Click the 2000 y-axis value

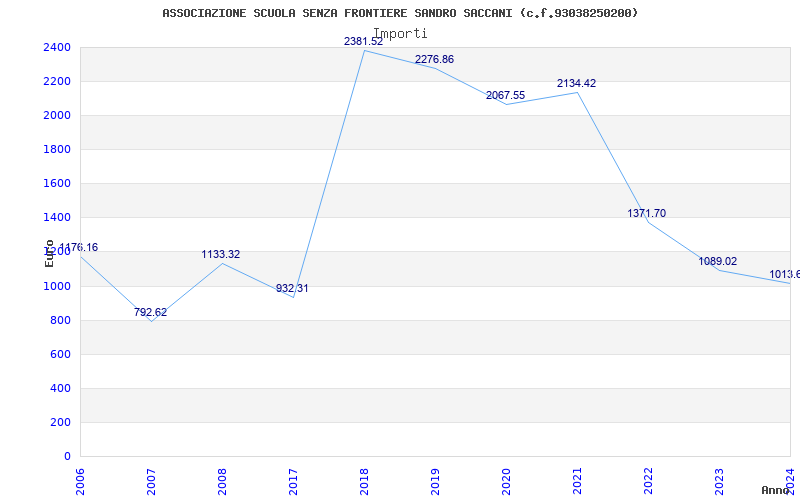57,116
